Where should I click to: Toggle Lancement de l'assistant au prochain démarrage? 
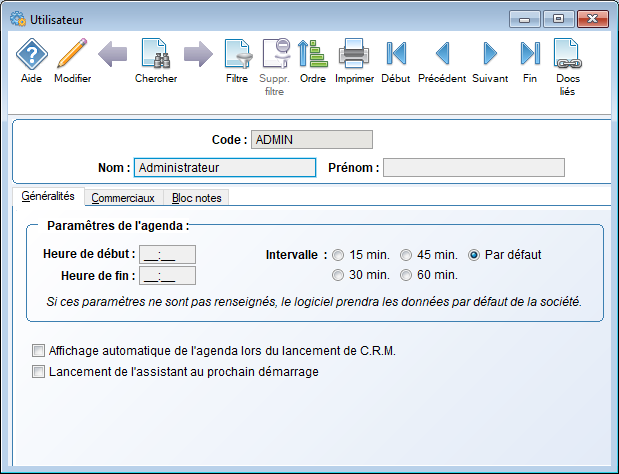click(39, 372)
